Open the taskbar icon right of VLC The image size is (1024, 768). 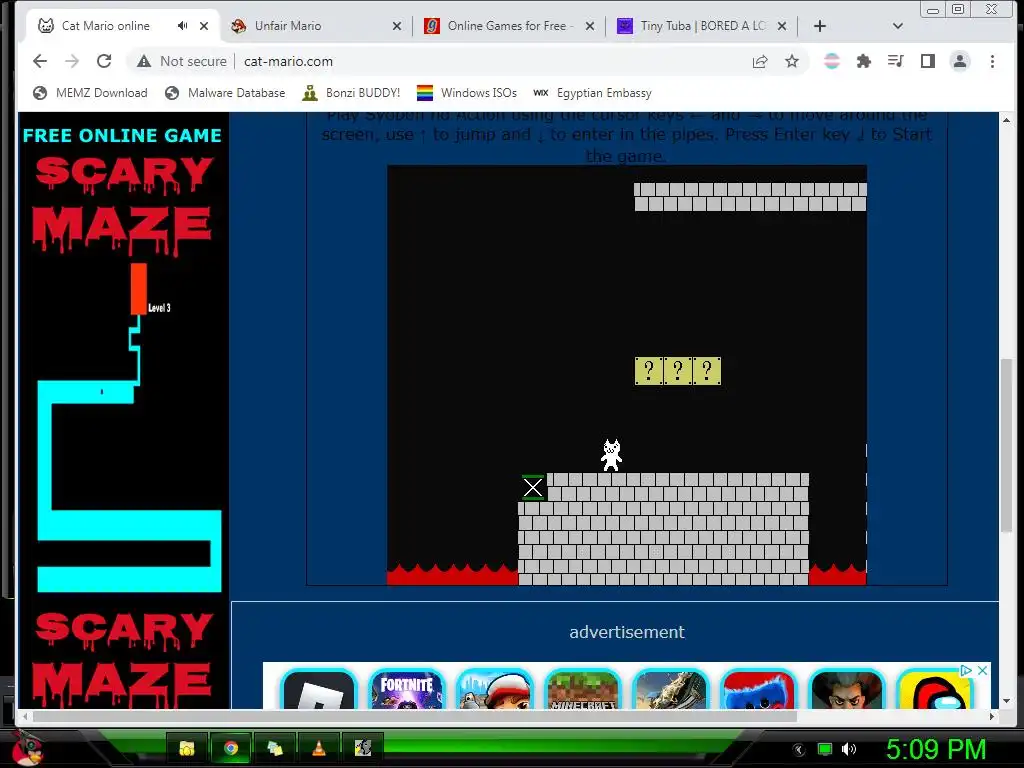click(x=363, y=748)
